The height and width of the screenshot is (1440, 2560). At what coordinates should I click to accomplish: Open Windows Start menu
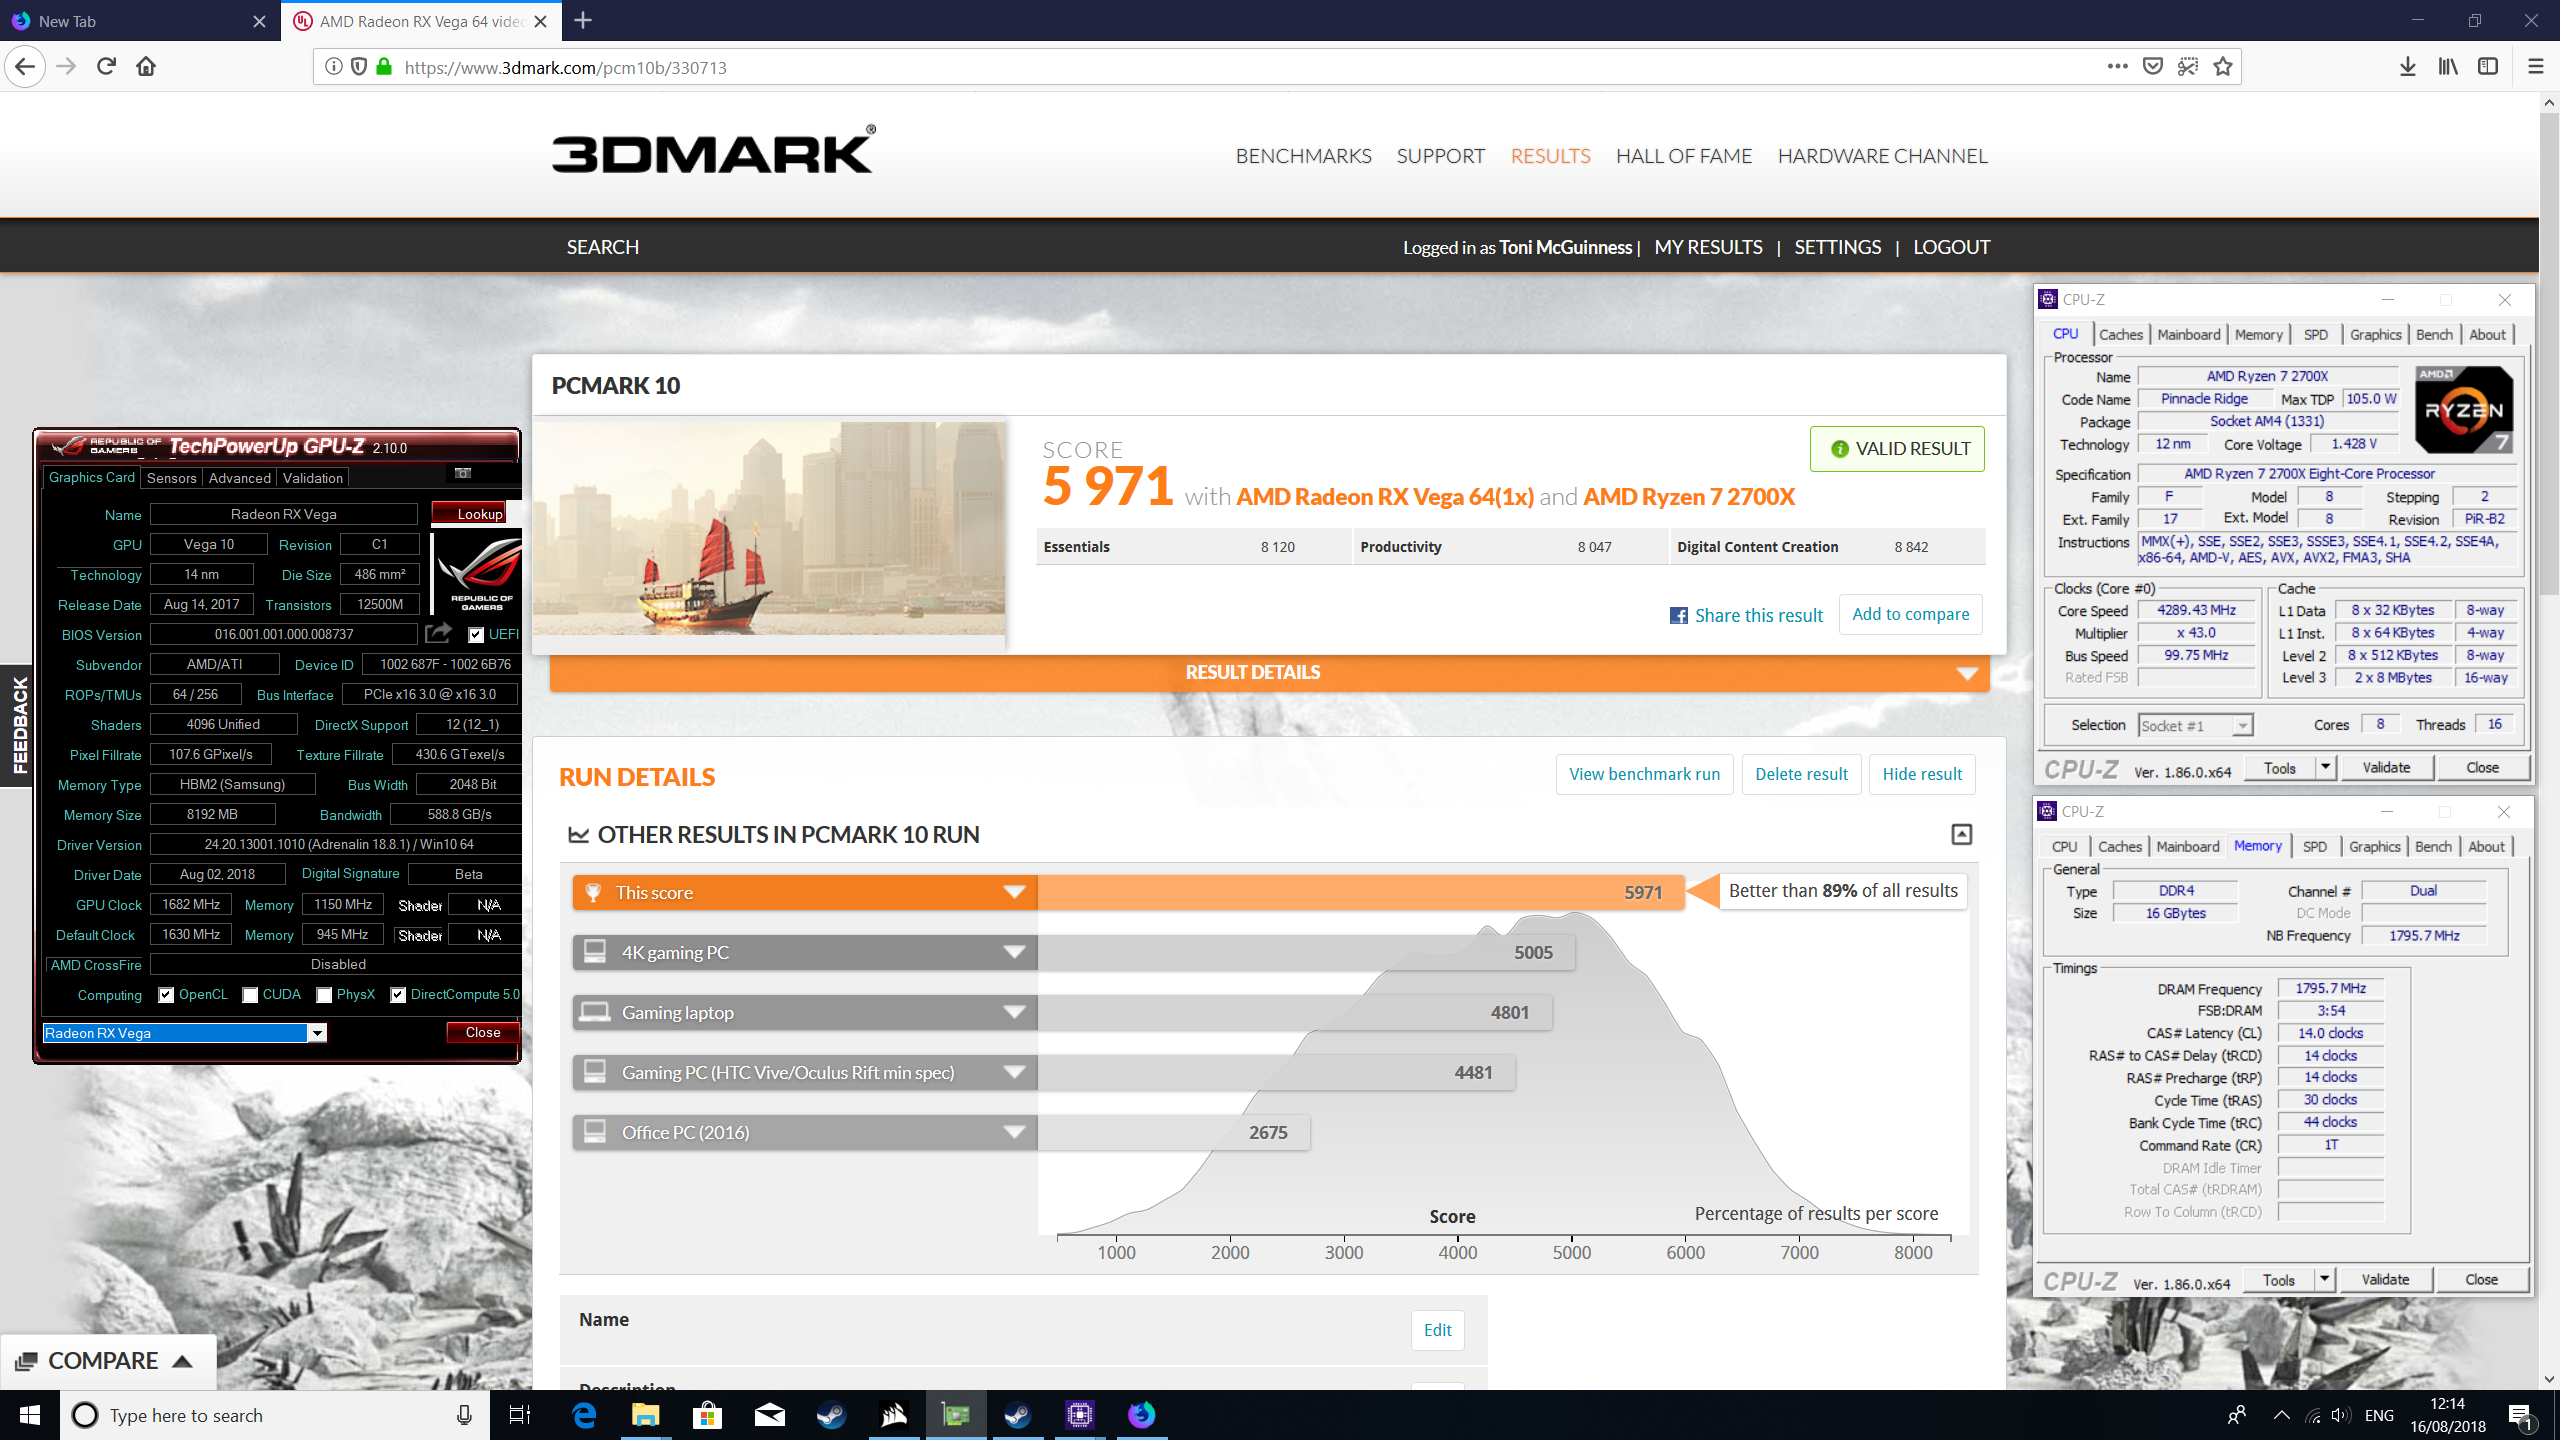click(30, 1415)
